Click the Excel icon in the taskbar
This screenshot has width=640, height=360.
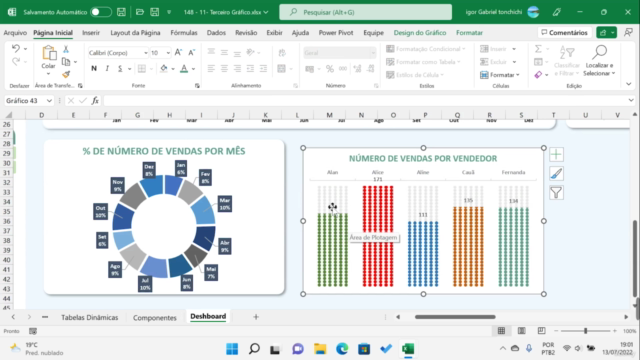[408, 349]
